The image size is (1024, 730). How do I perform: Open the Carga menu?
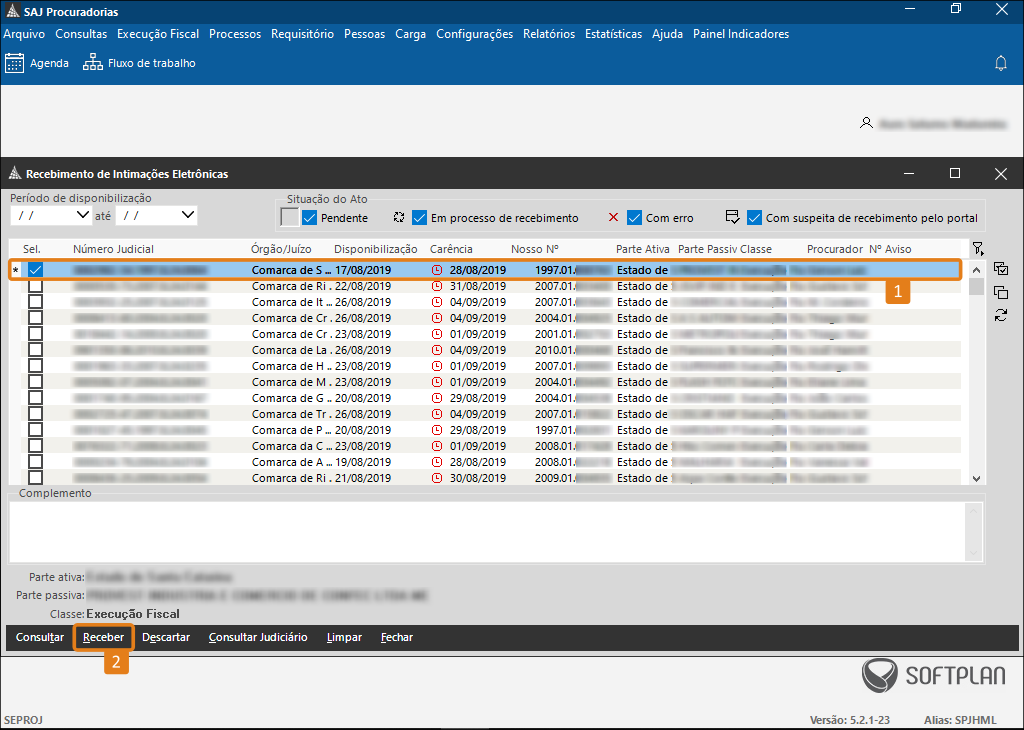[411, 34]
